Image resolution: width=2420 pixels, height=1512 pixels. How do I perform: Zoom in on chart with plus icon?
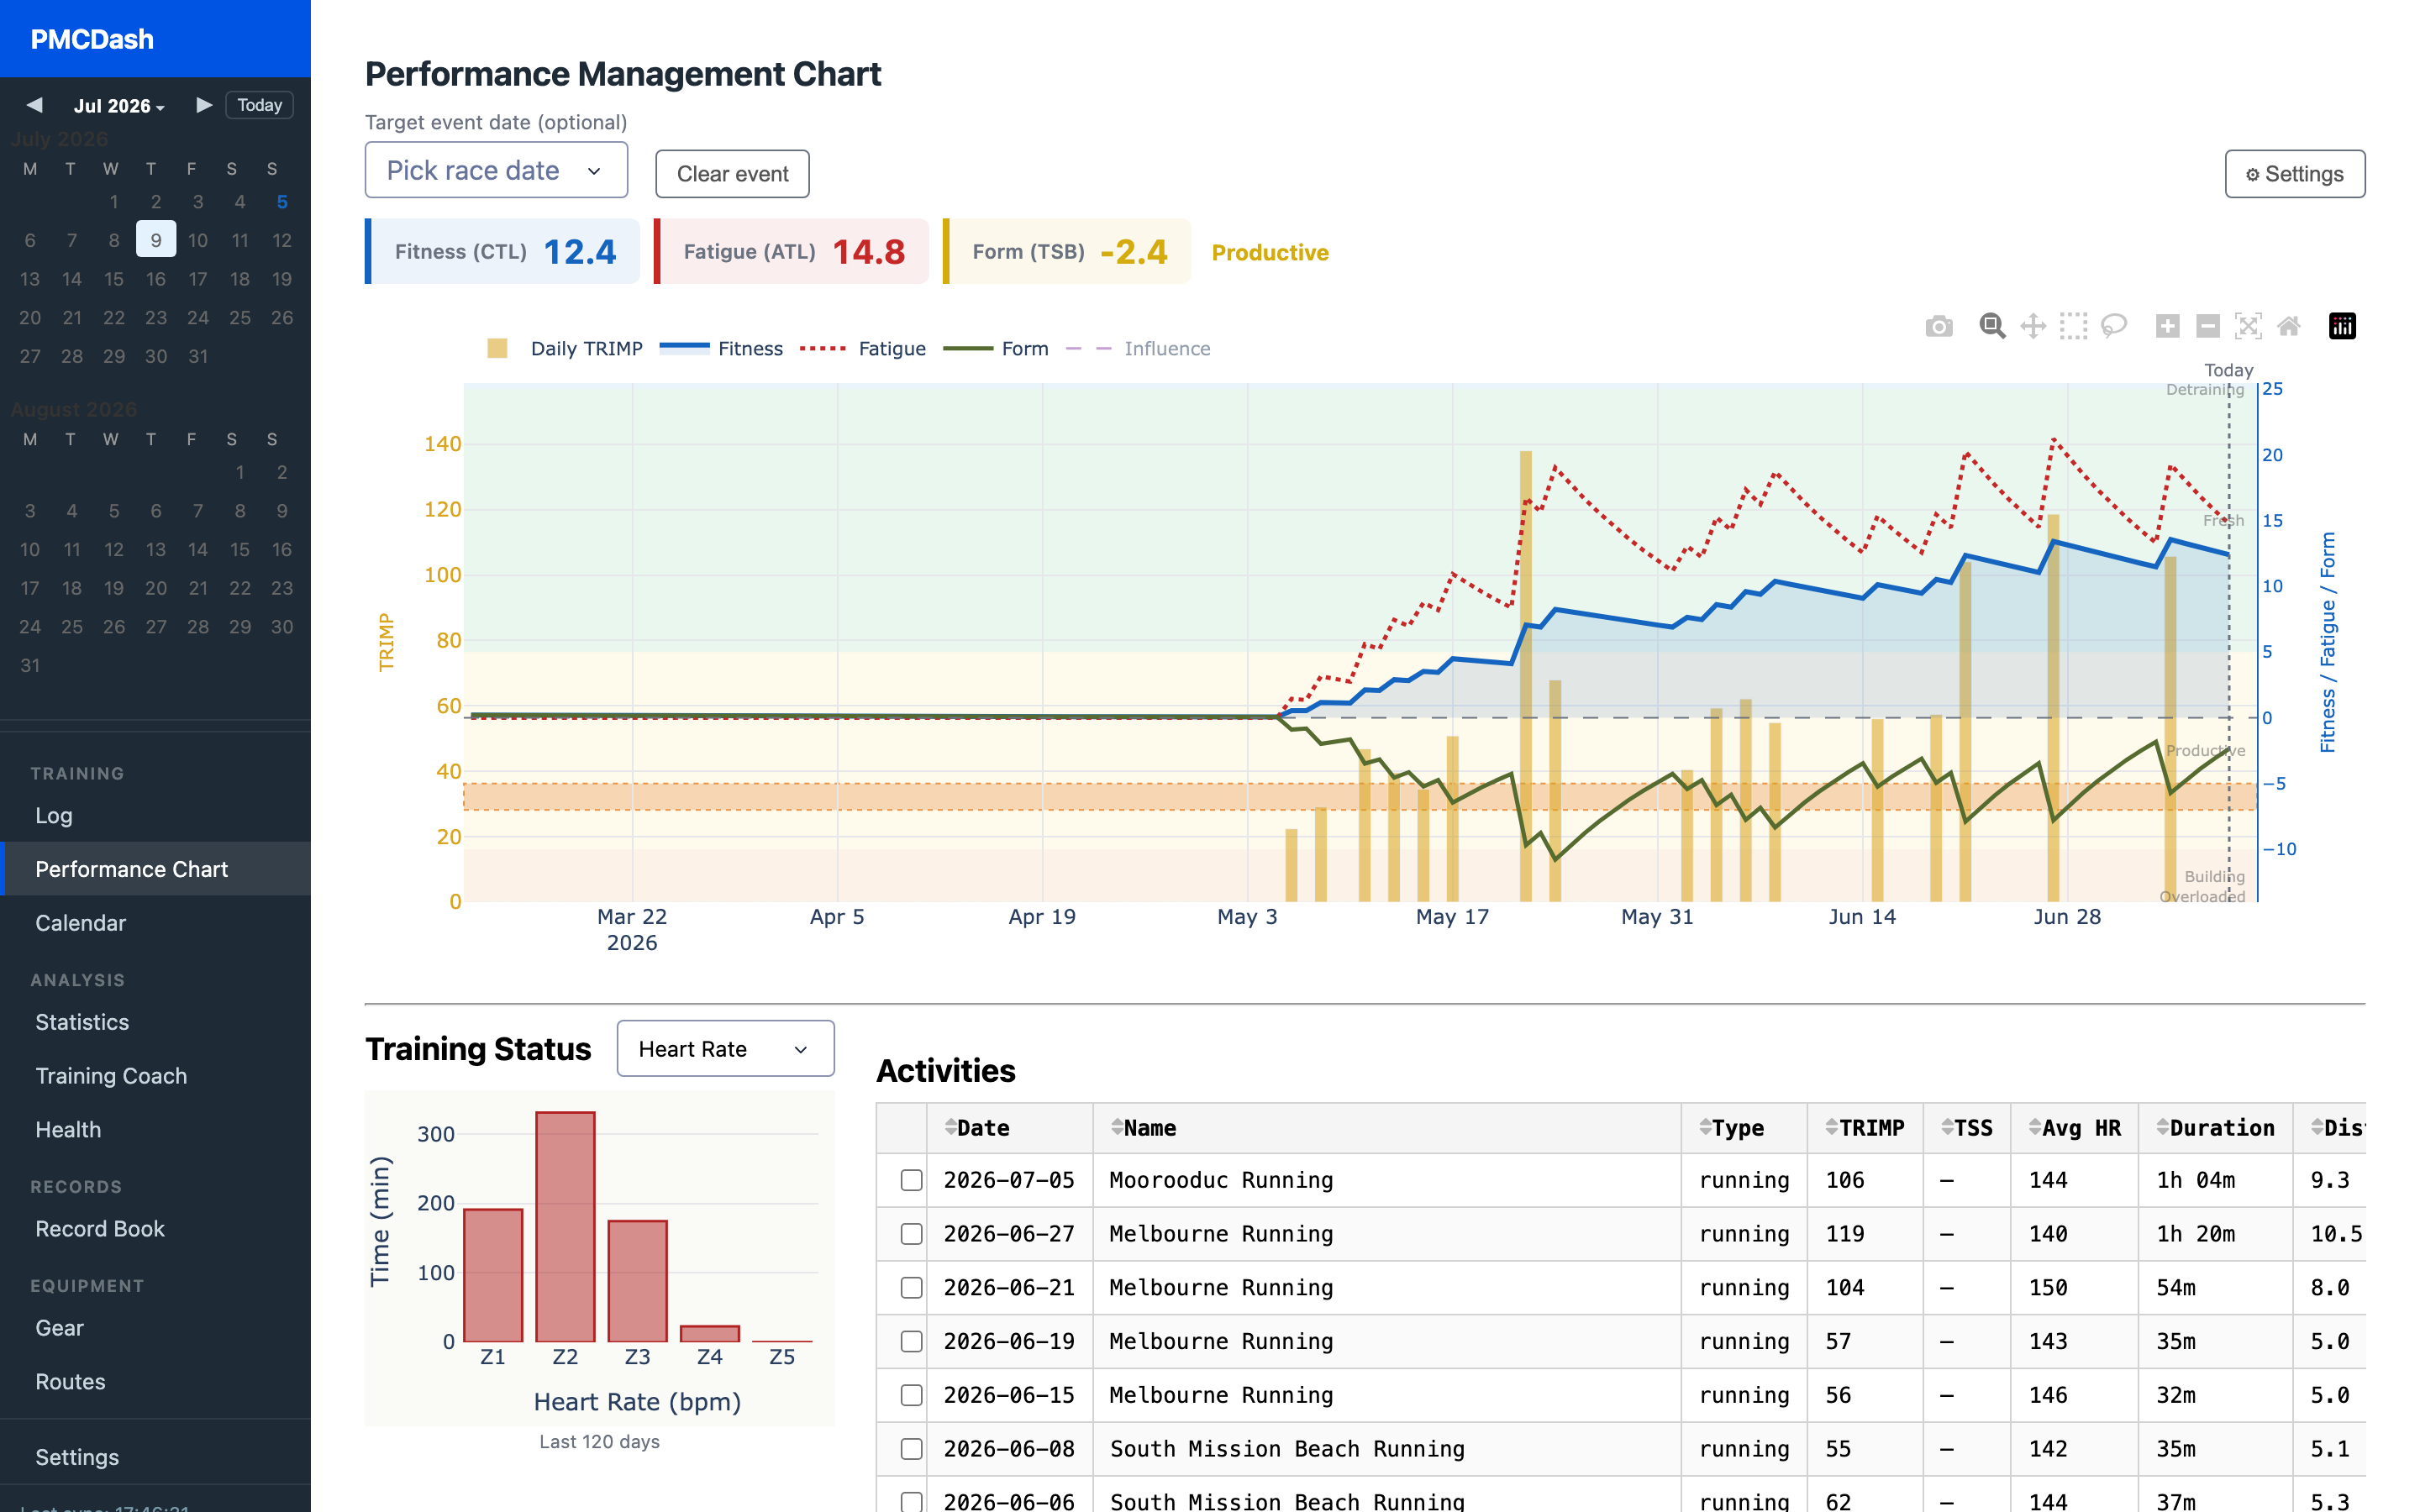click(x=2167, y=326)
